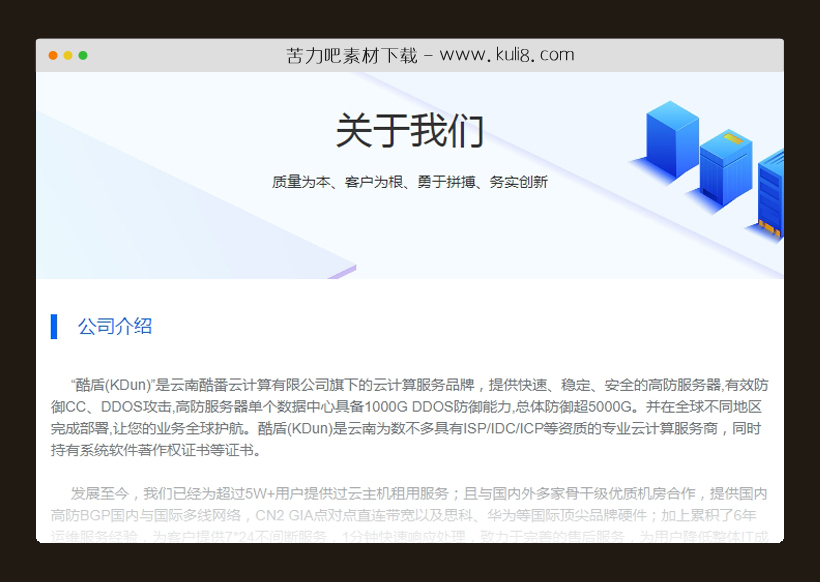Click the blue vertical bar beside 公司介绍
Screen dimensions: 820x582
click(54, 324)
